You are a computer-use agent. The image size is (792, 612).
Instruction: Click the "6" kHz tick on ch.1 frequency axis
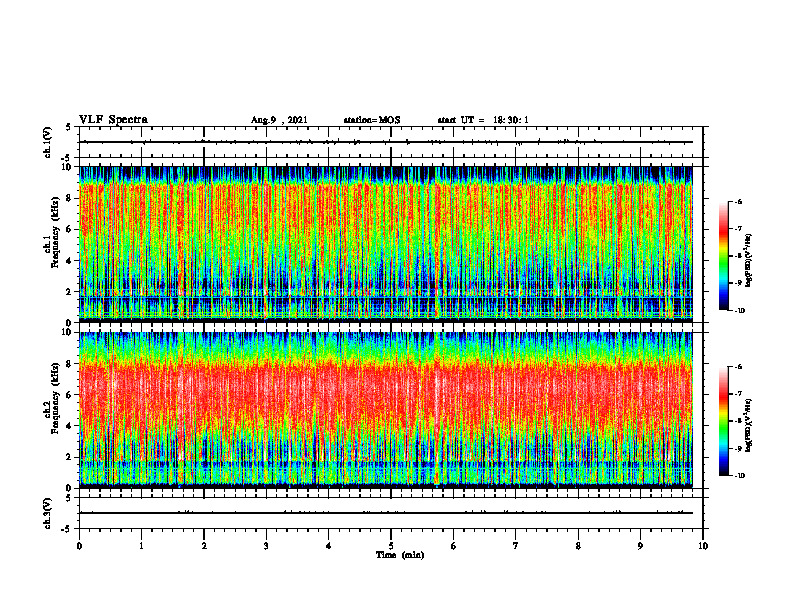(69, 229)
